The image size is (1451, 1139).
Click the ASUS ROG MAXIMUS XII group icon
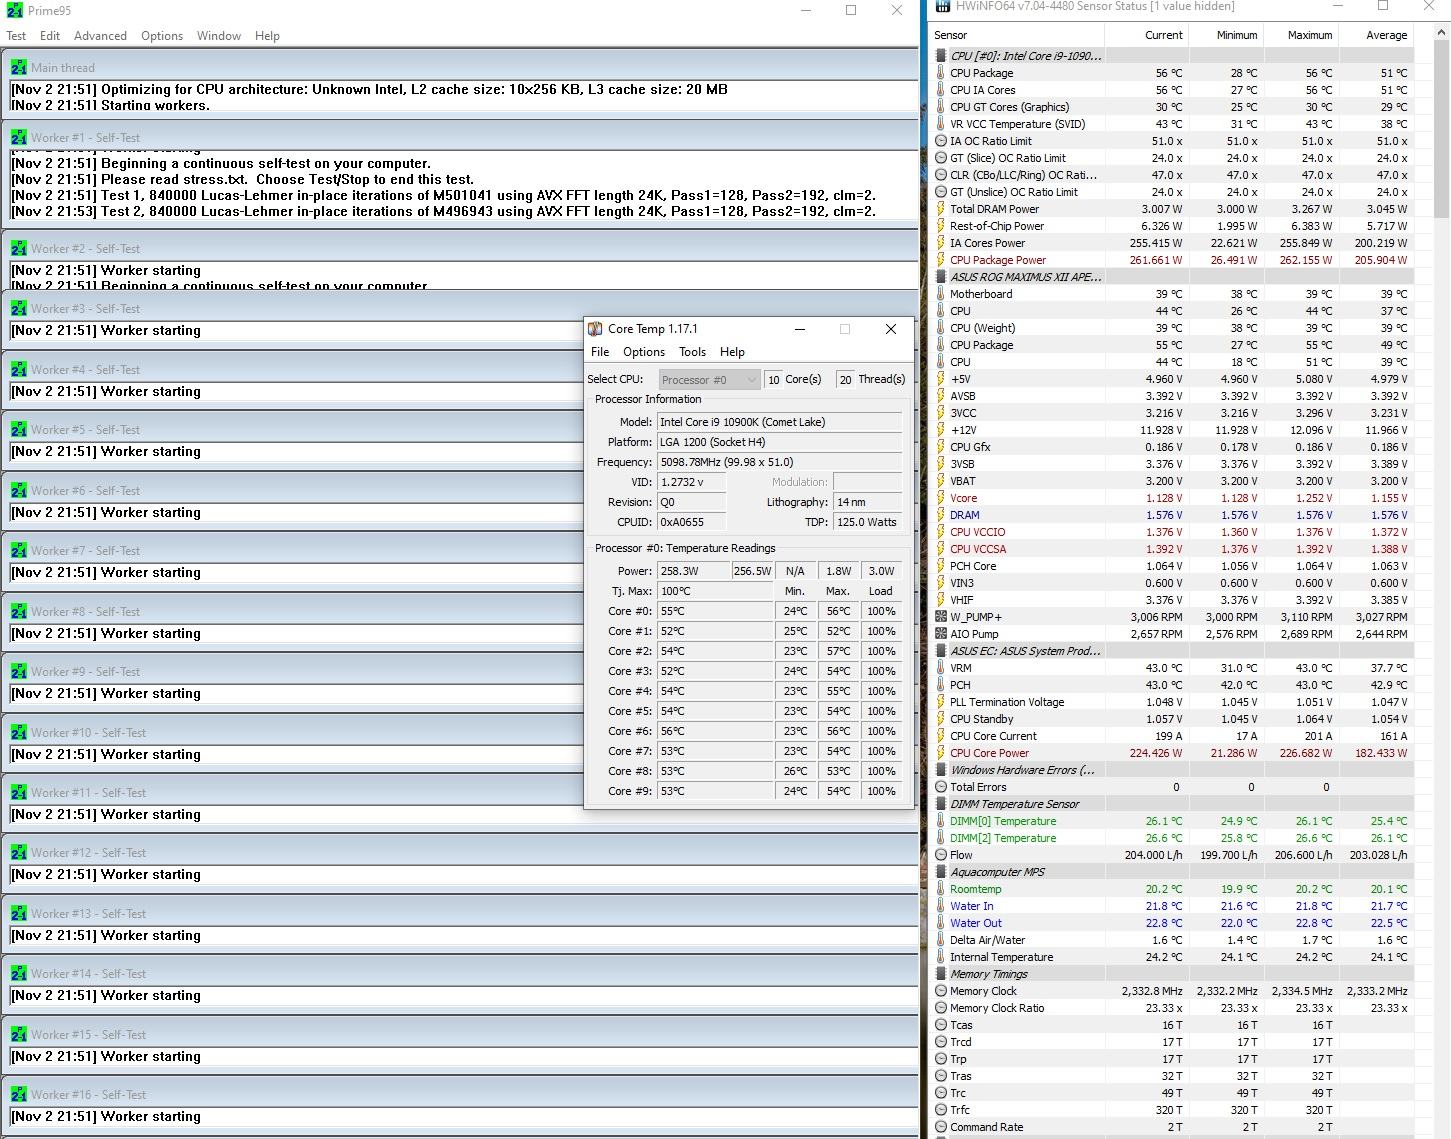click(940, 277)
